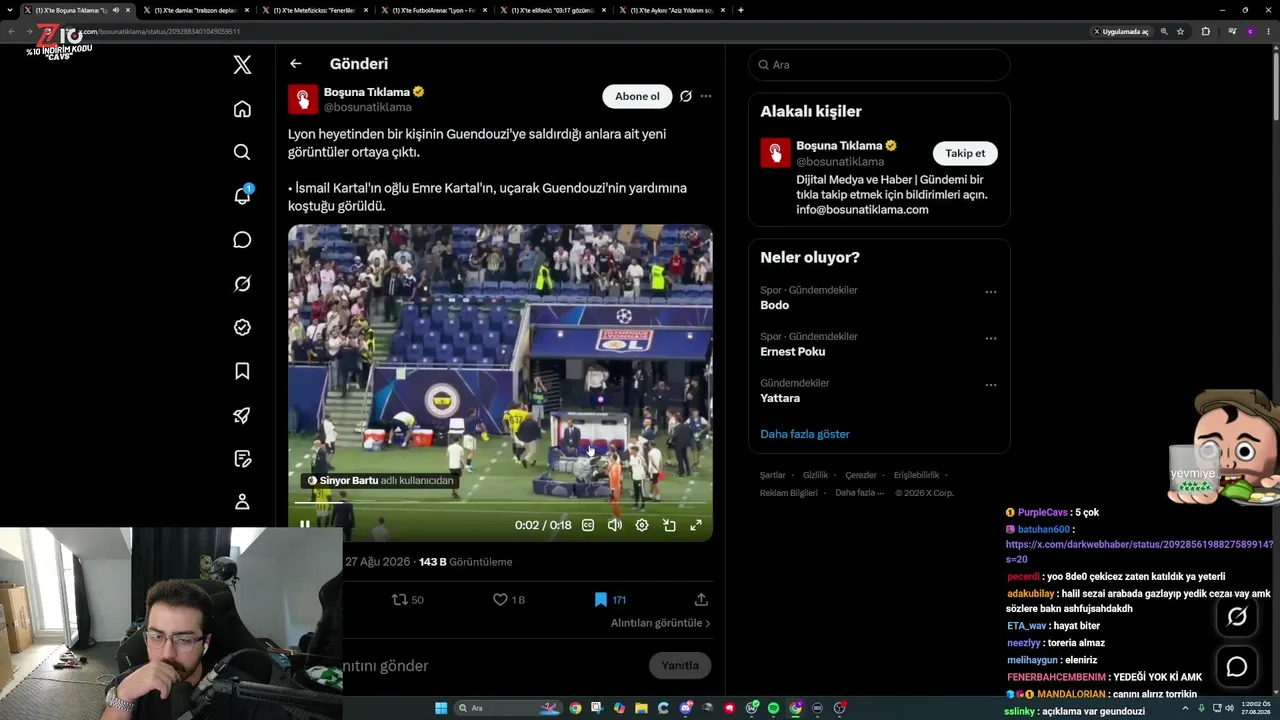Switch to the Aykırı browser tab

[672, 10]
